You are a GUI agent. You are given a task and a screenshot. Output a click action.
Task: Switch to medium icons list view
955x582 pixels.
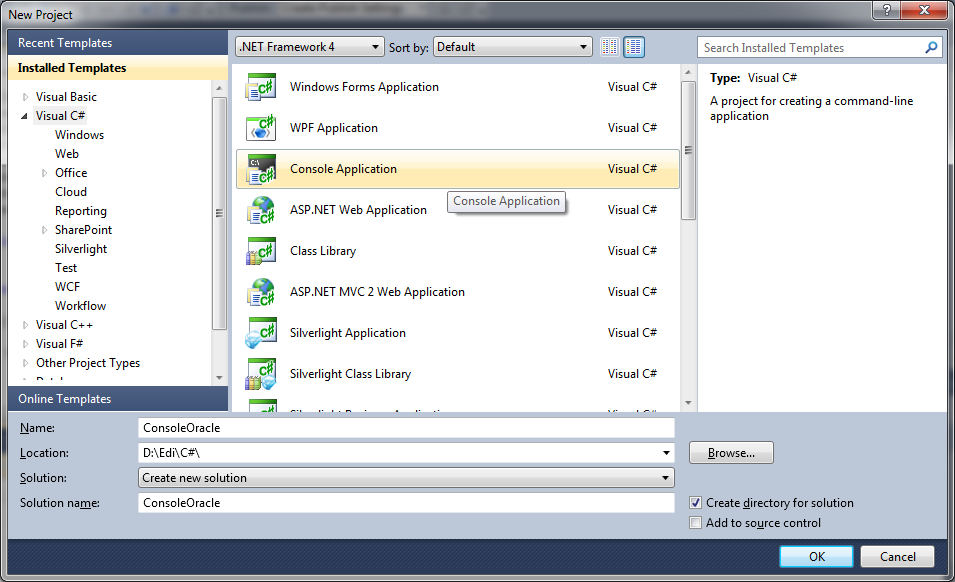634,47
